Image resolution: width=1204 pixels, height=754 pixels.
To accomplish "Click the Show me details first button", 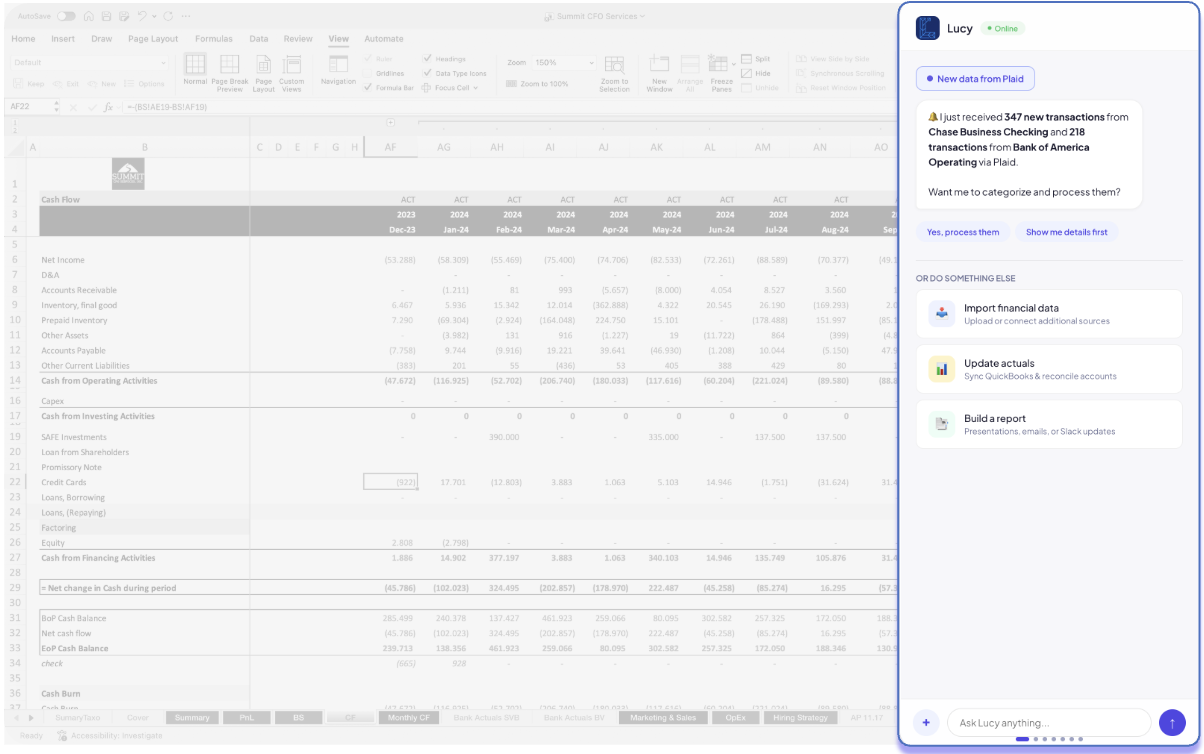I will coord(1067,231).
